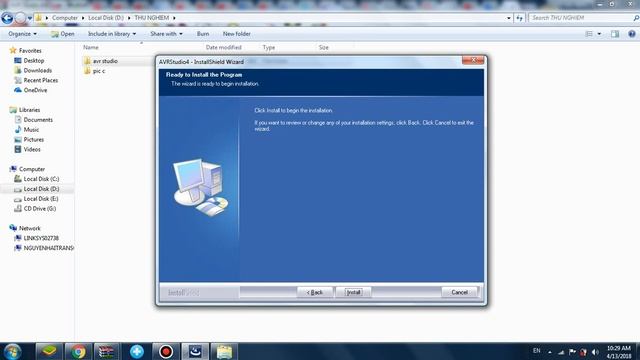Viewport: 640px width, 360px height.
Task: Select THU NGHIEM in the breadcrumb
Action: coord(151,18)
